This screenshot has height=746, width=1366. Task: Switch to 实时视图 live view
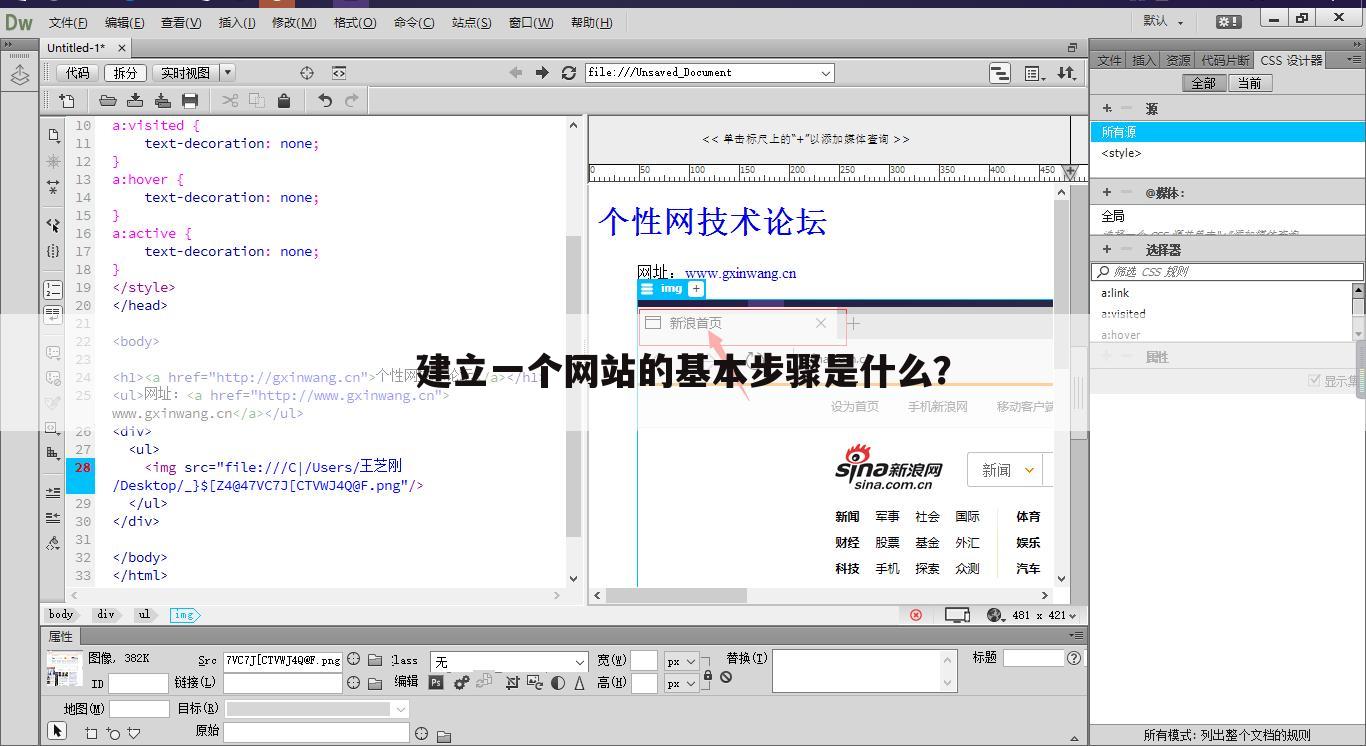(185, 73)
